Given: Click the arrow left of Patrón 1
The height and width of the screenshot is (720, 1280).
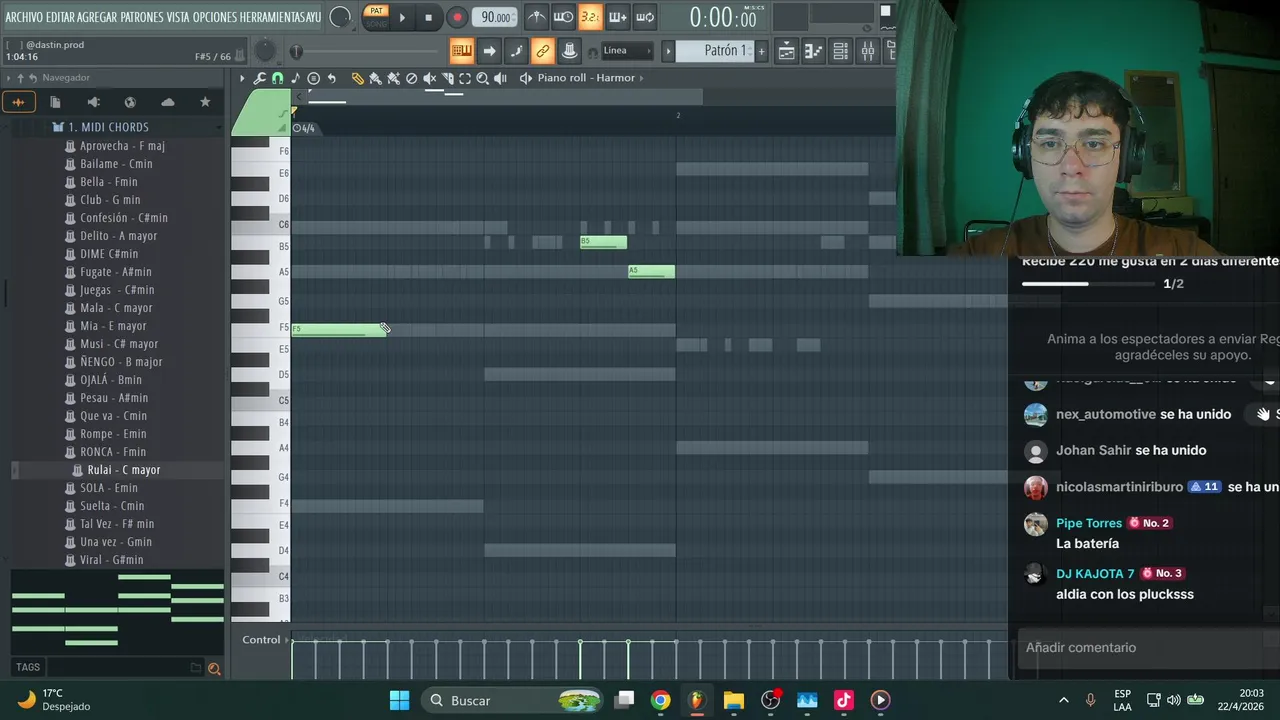Looking at the screenshot, I should click(668, 51).
